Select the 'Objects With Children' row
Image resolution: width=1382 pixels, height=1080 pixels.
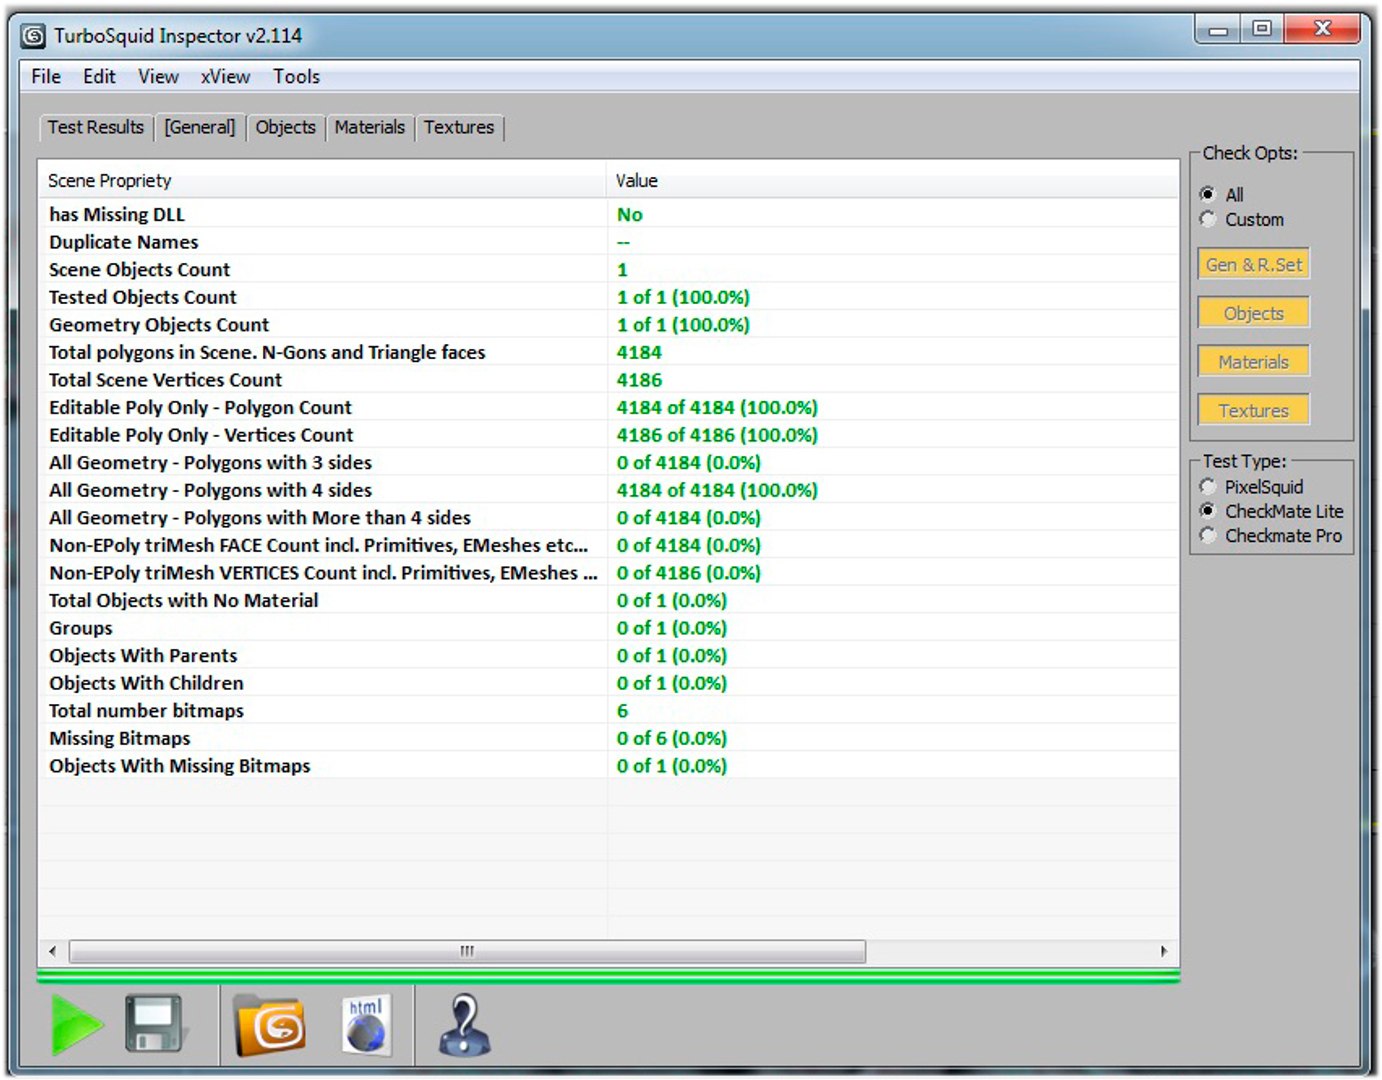point(608,683)
